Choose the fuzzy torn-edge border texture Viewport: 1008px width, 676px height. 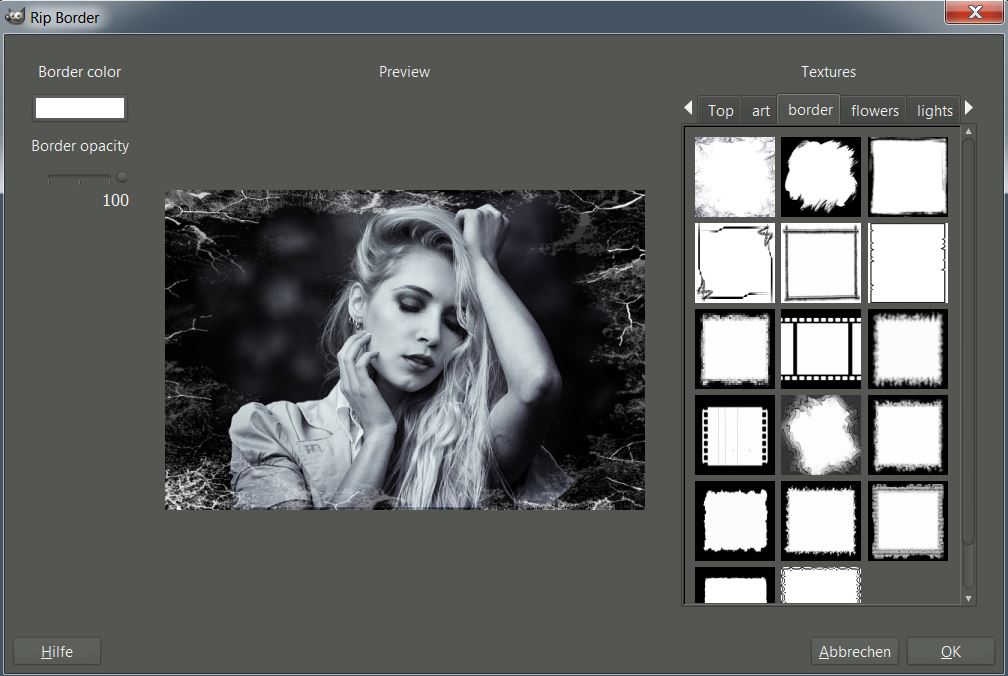point(908,349)
